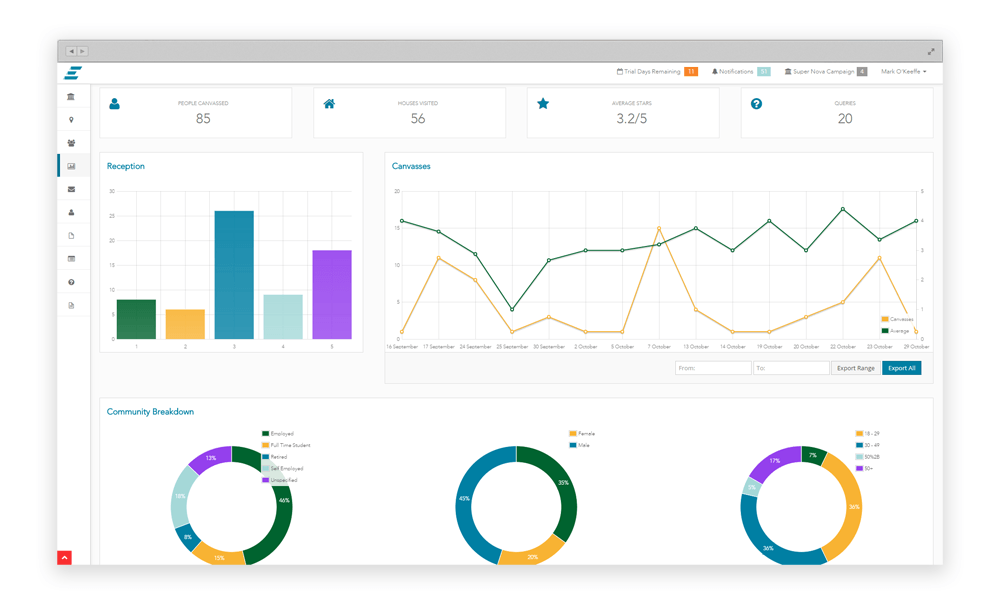
Task: Click the single user sidebar icon
Action: 71,212
